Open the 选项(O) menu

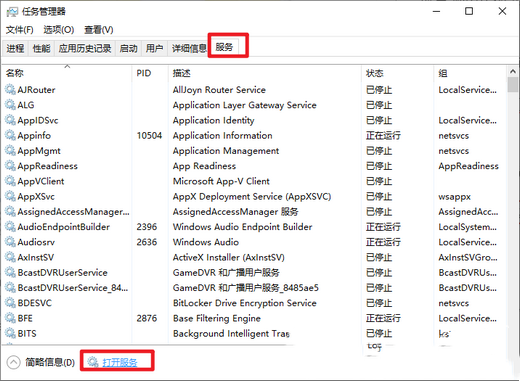tap(59, 30)
